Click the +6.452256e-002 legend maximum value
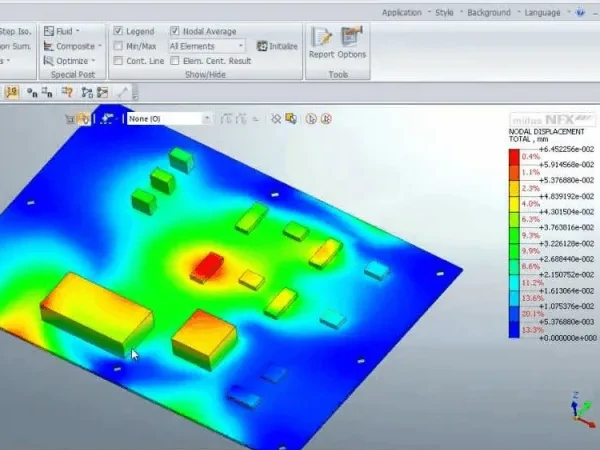Screen dimensions: 600x450 click(x=566, y=149)
